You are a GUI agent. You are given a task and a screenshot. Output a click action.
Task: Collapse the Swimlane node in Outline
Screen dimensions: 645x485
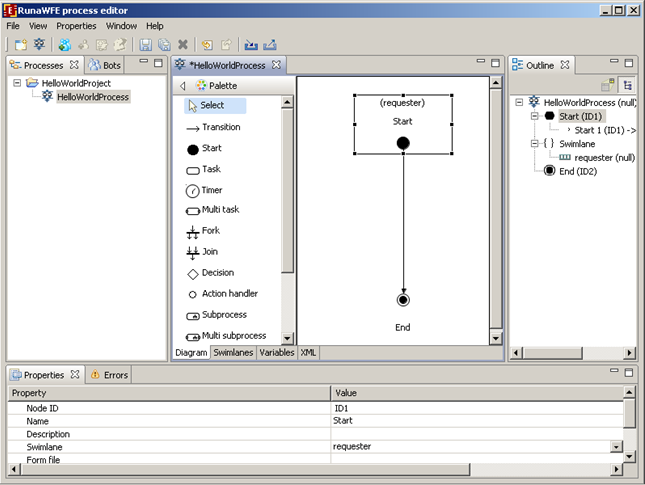tap(536, 144)
